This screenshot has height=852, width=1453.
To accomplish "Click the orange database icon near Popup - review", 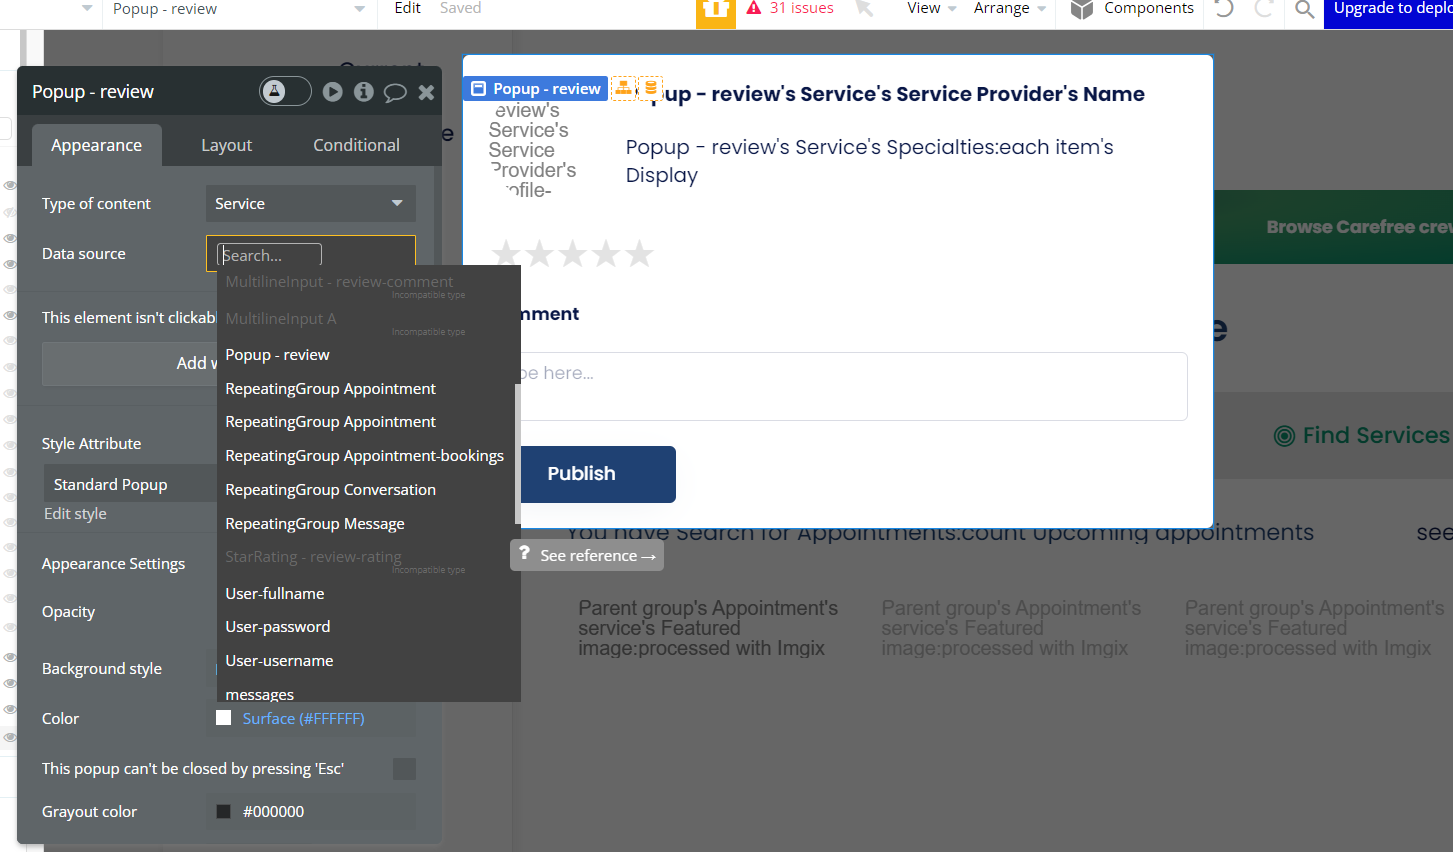I will pos(651,88).
